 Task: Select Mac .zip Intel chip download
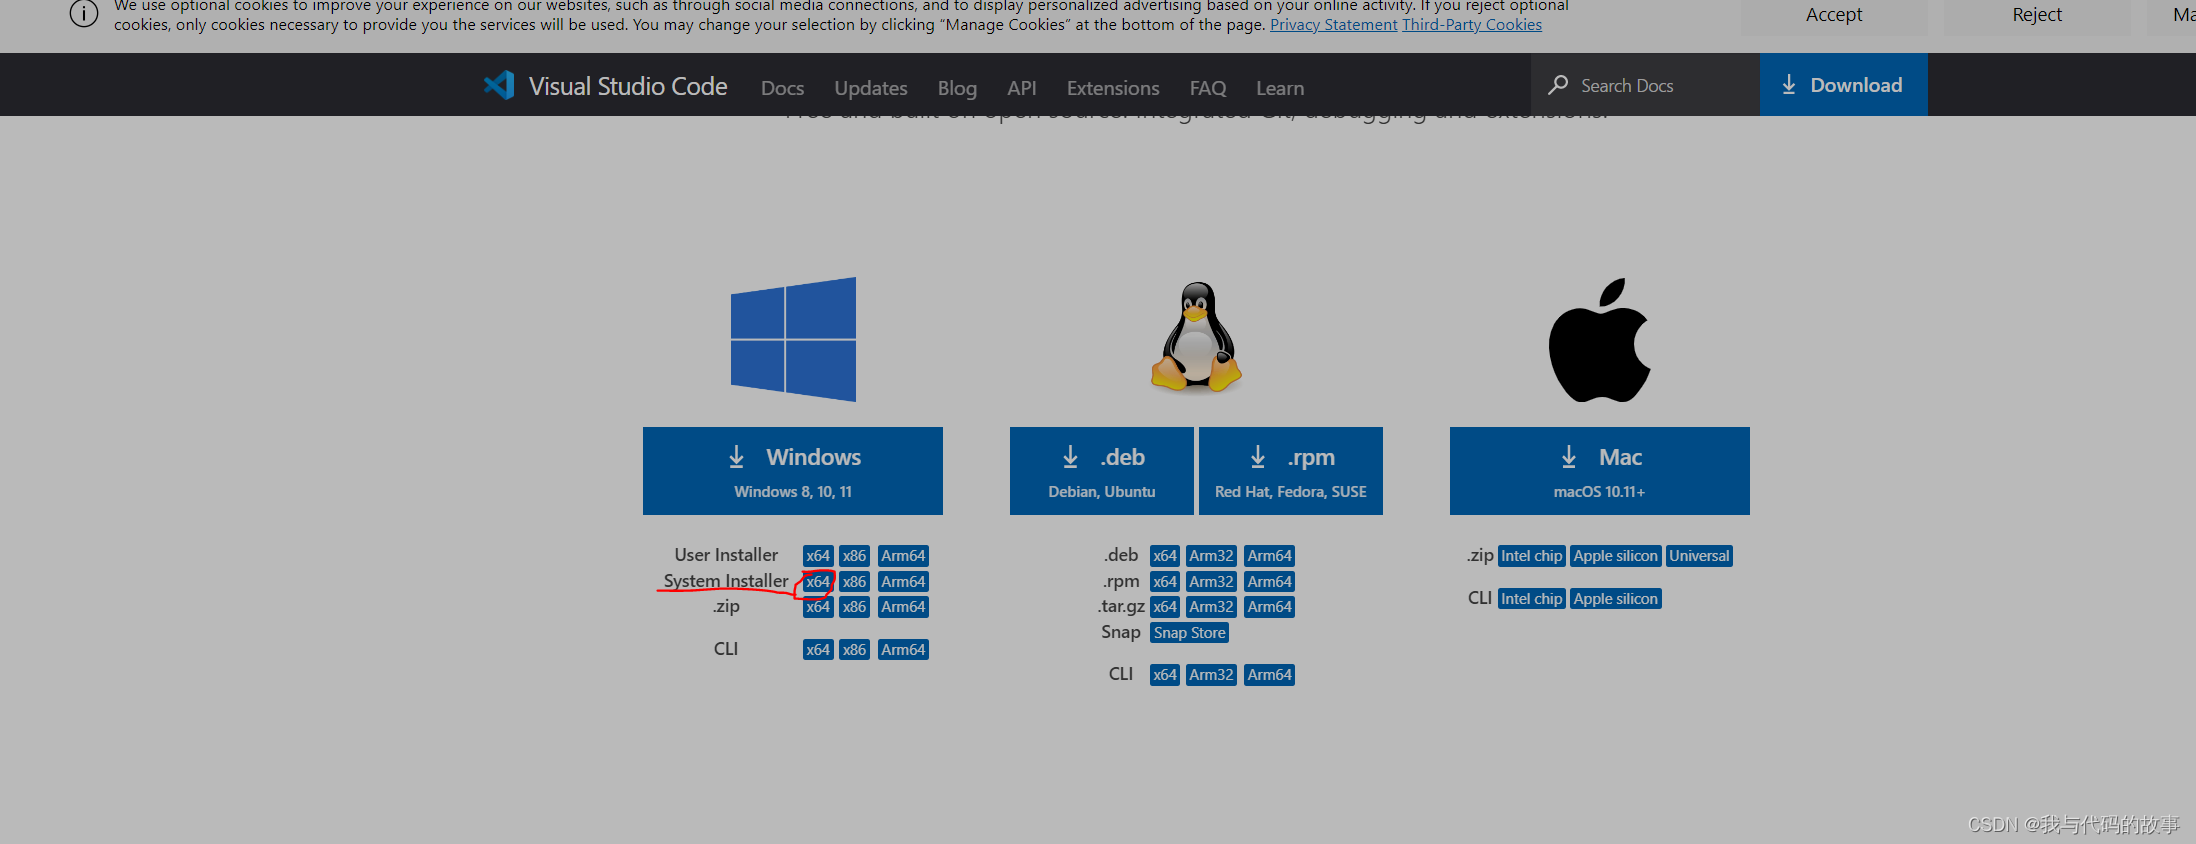[1532, 556]
